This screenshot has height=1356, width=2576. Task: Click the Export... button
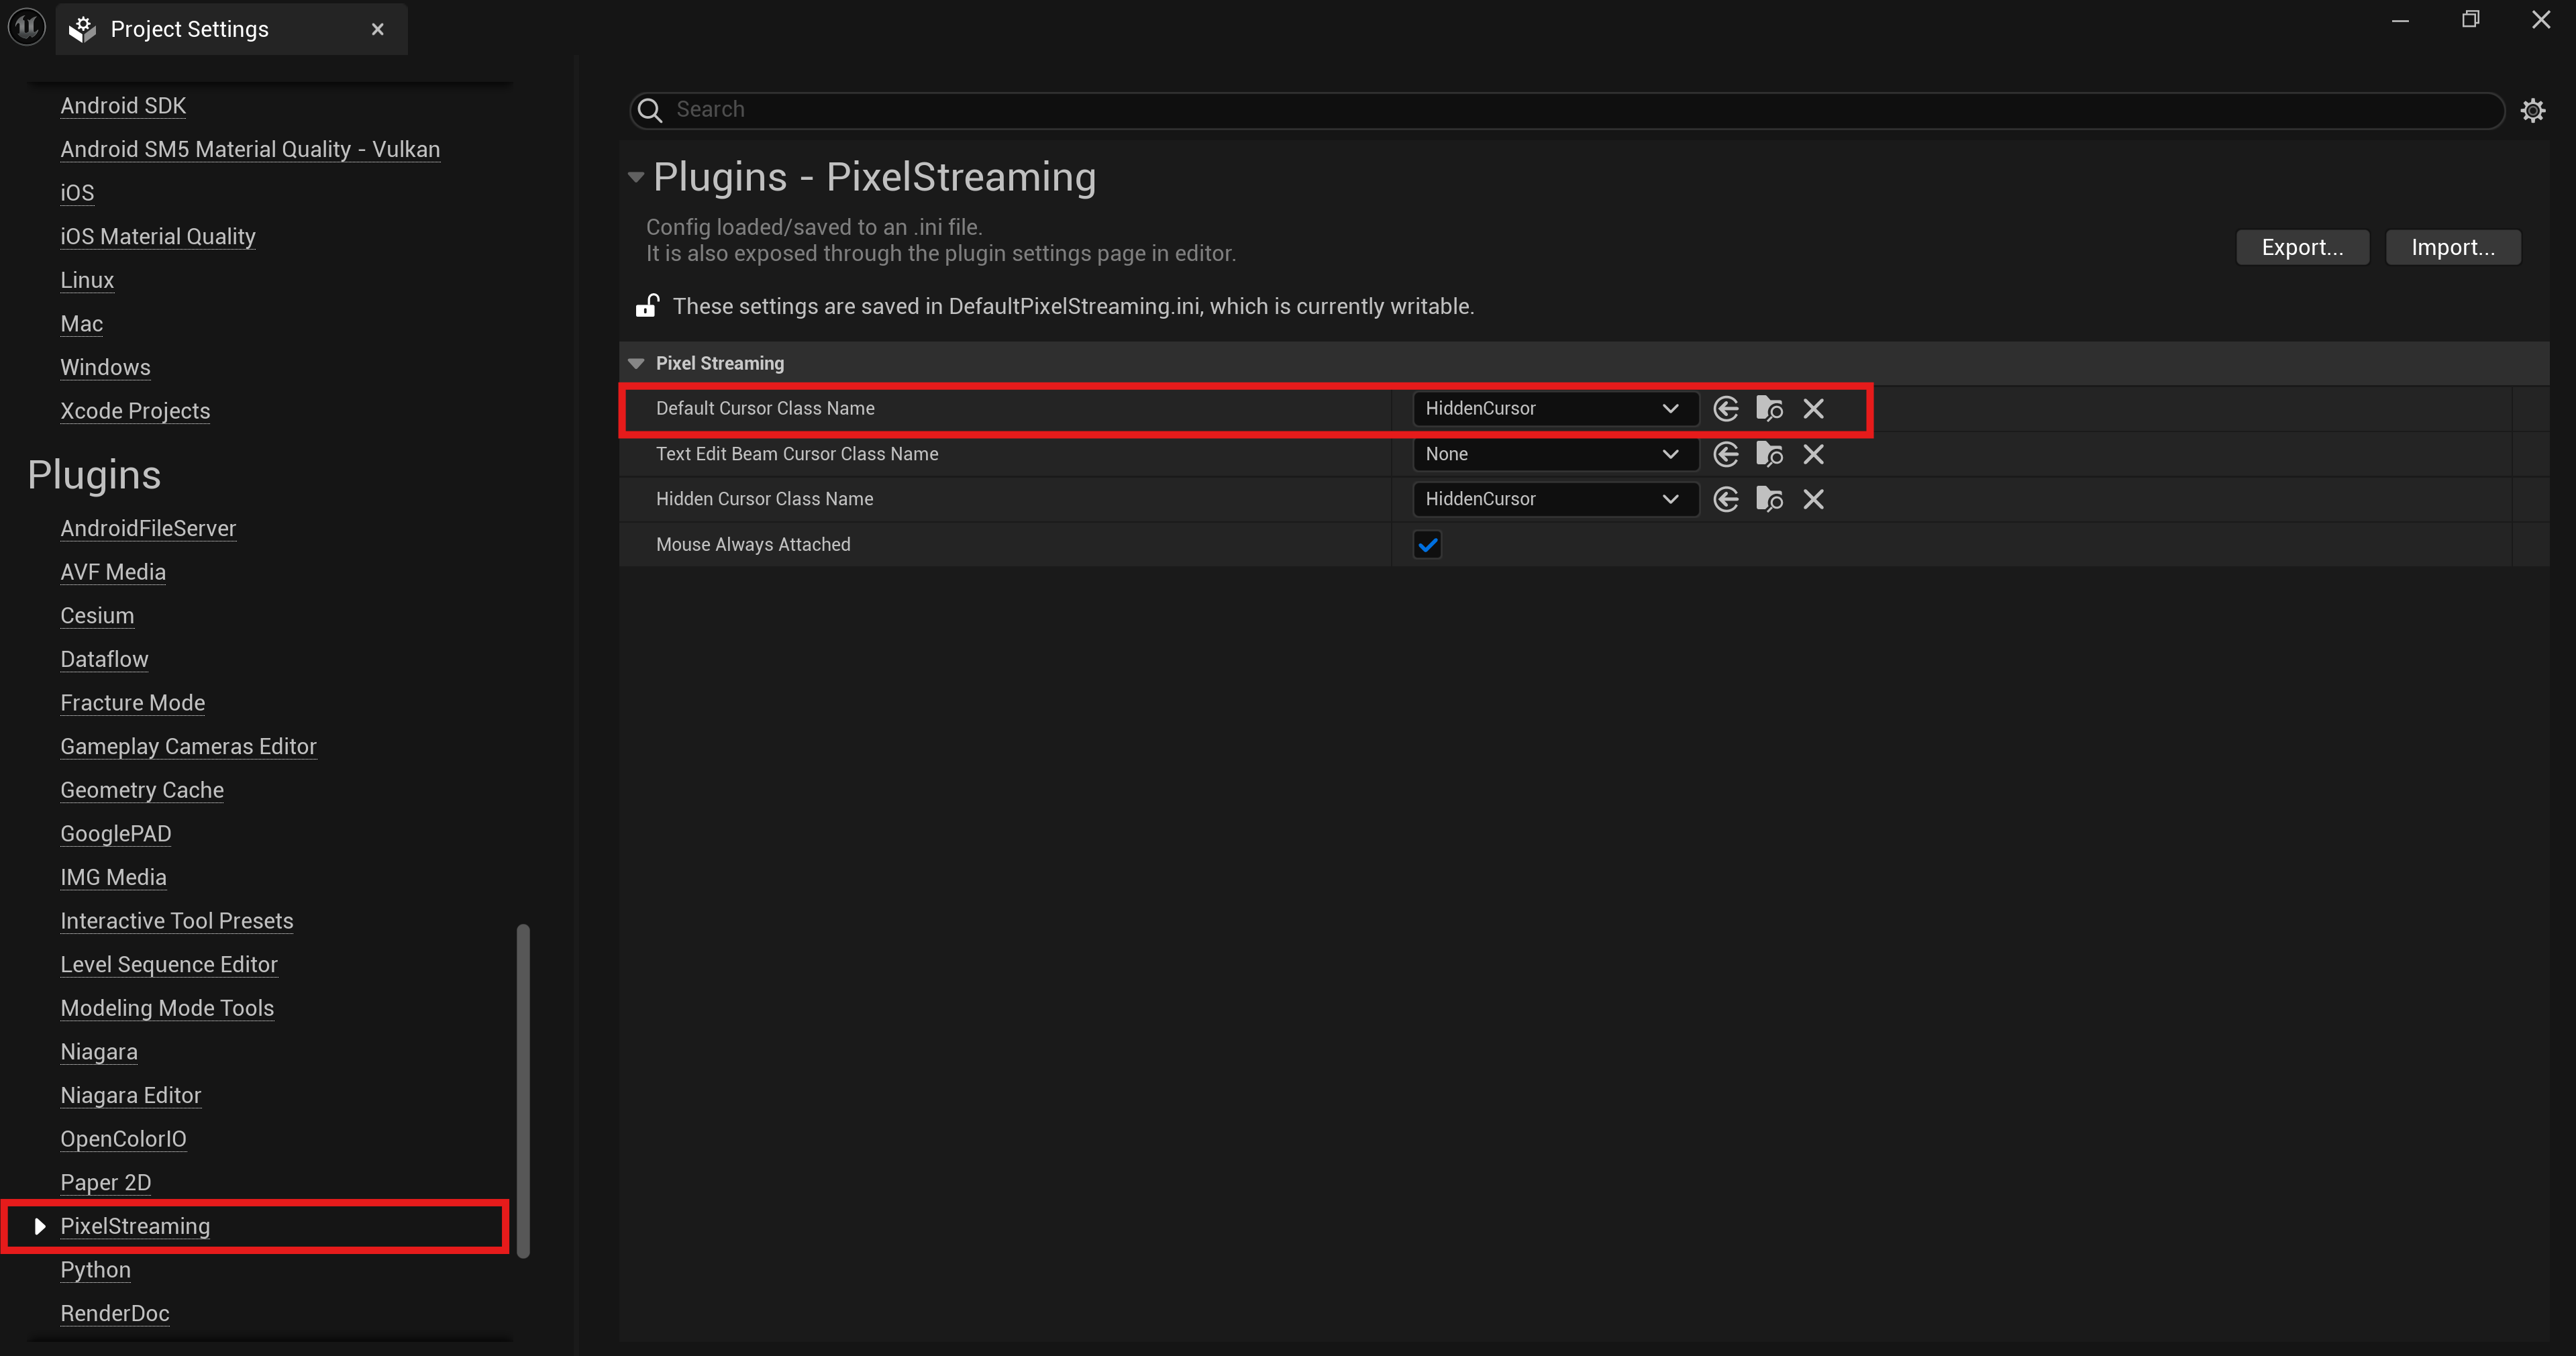[x=2302, y=247]
